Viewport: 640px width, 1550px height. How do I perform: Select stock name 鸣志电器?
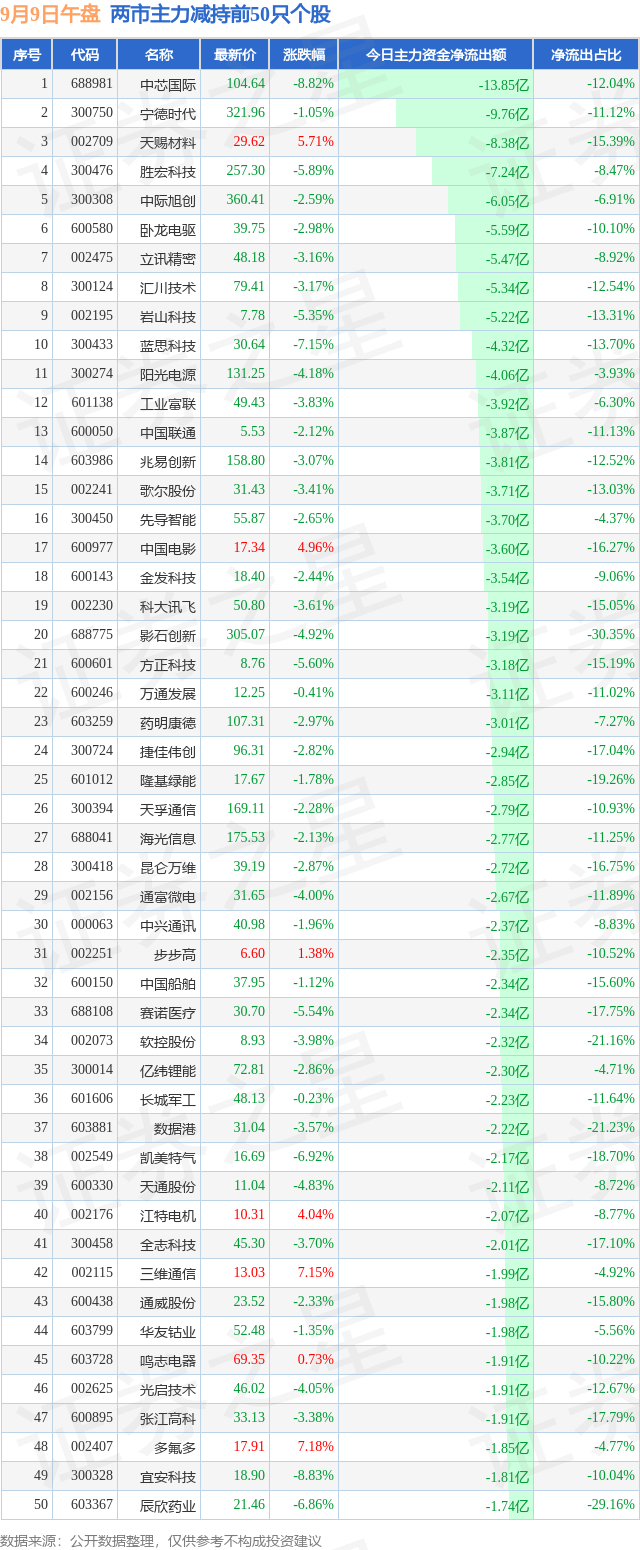click(168, 1360)
